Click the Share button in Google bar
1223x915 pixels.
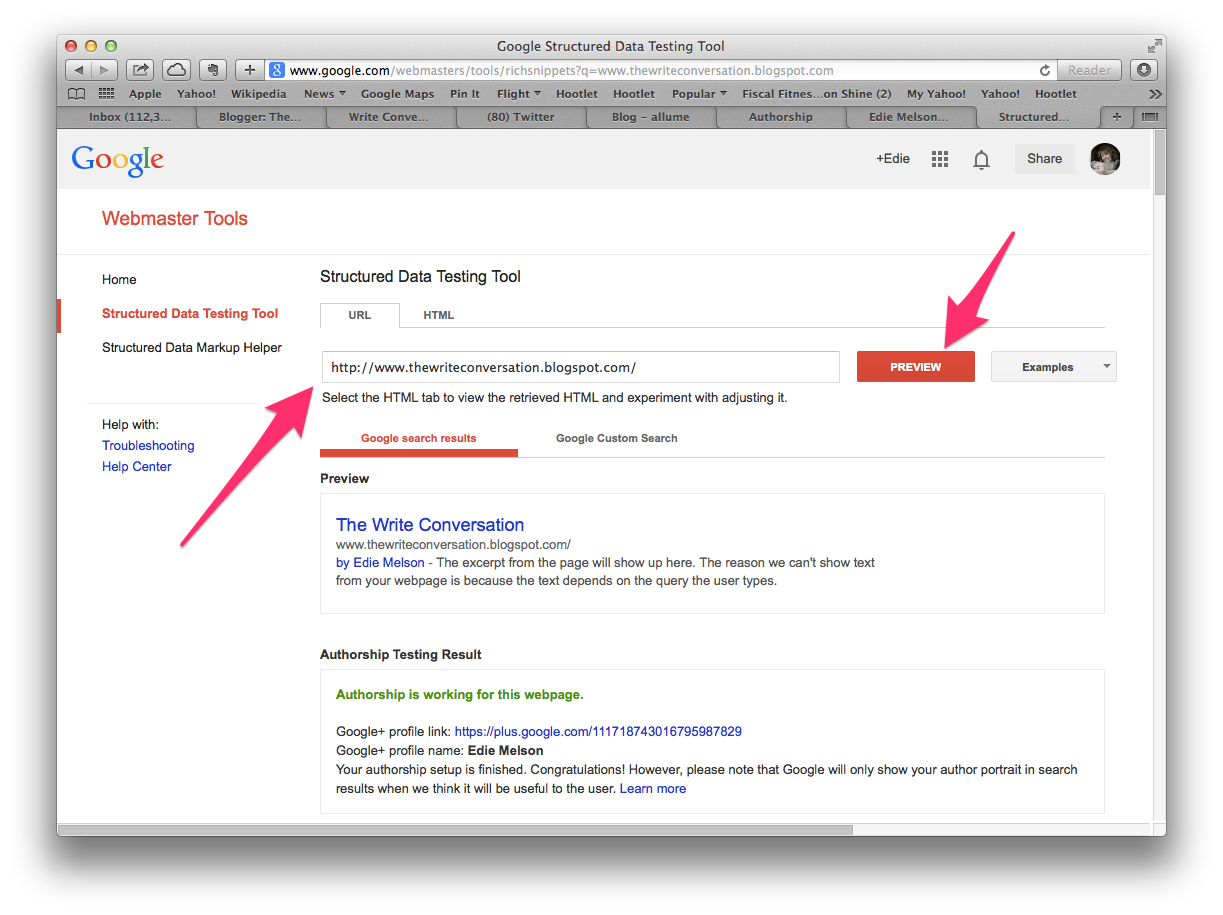1044,158
